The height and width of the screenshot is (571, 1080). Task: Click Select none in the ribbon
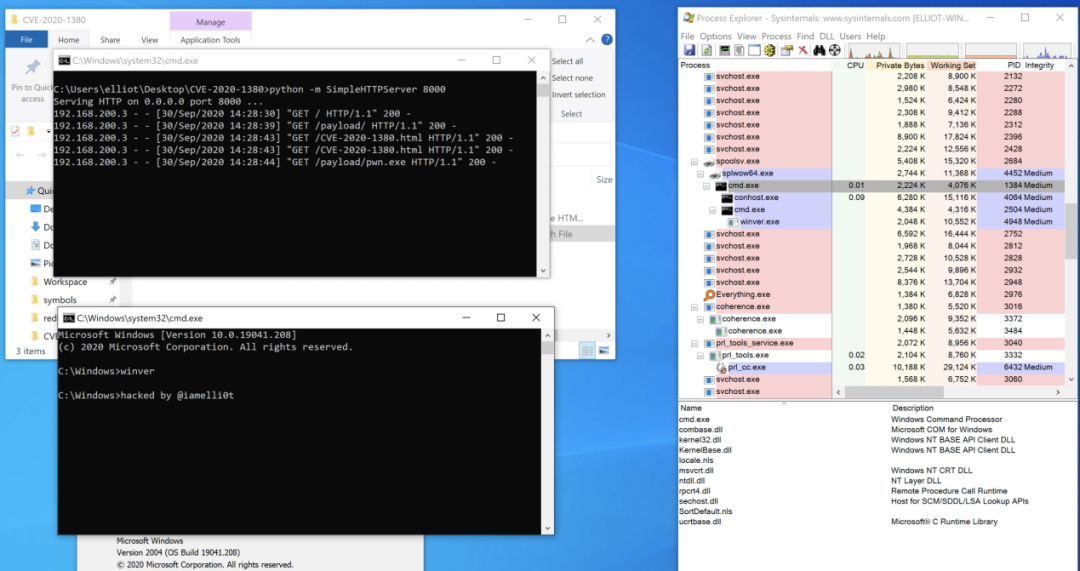(572, 78)
